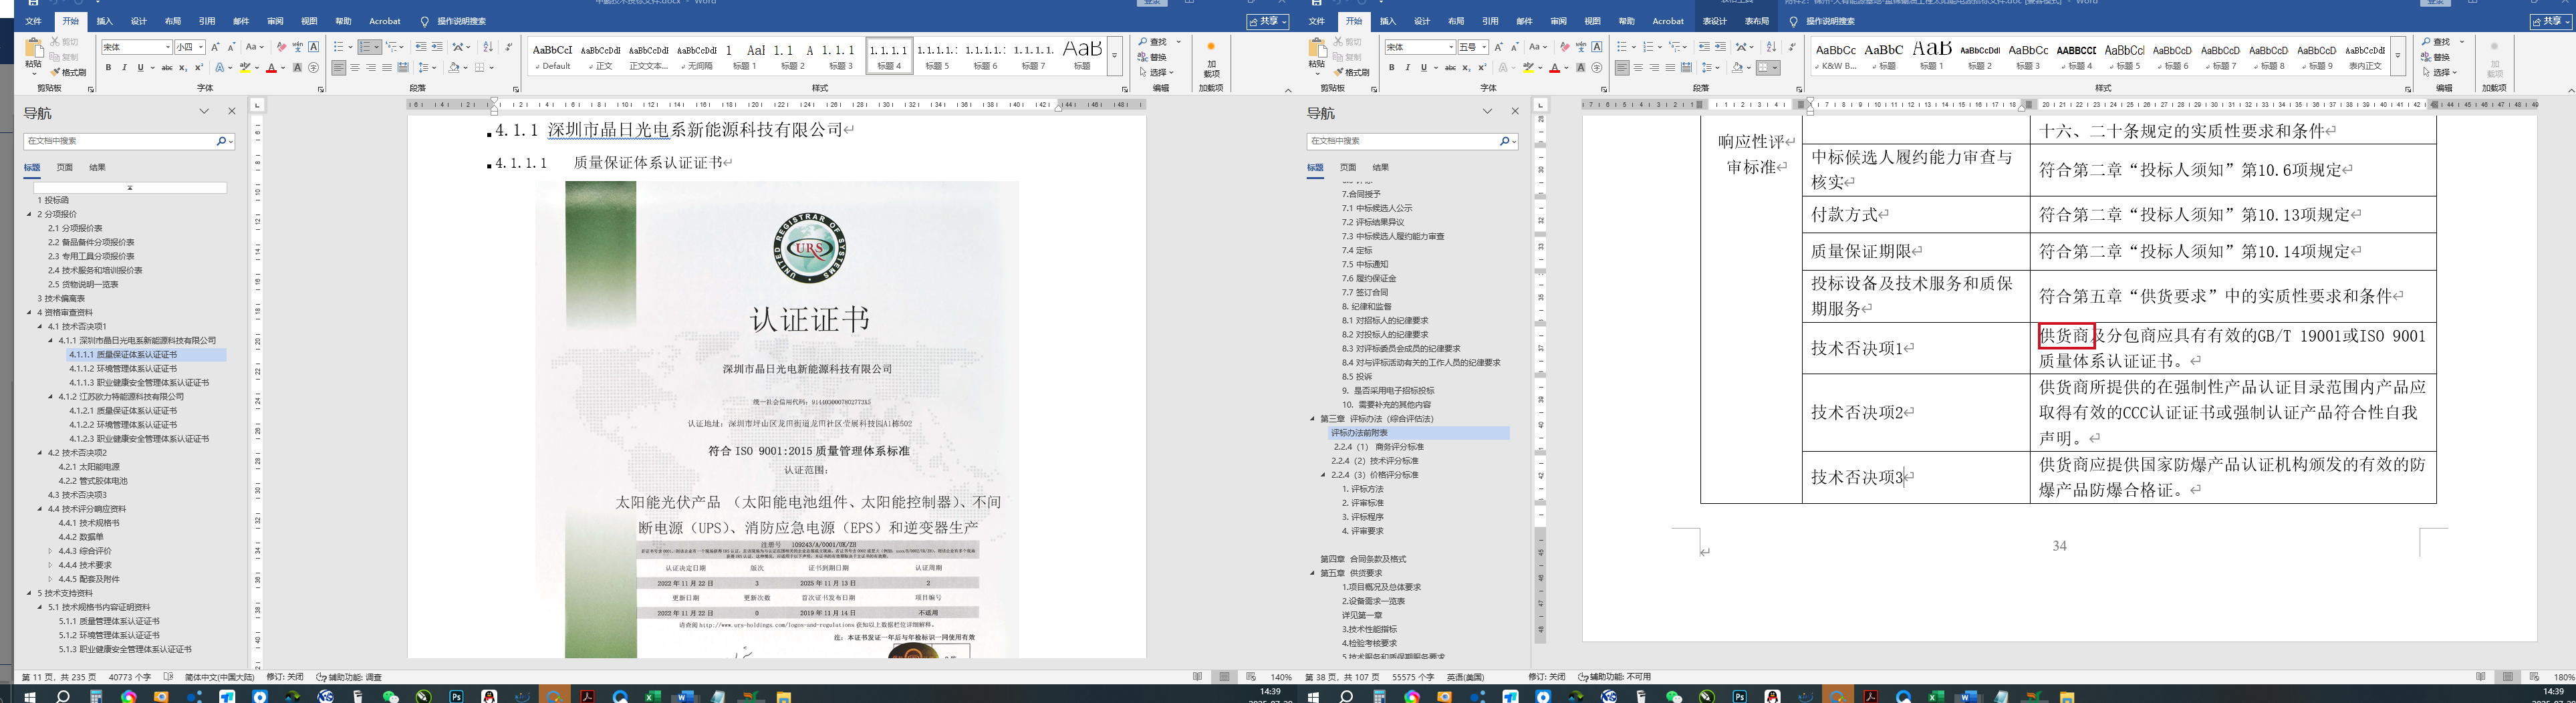Toggle italic in the right Word window
The image size is (2576, 703).
1407,68
